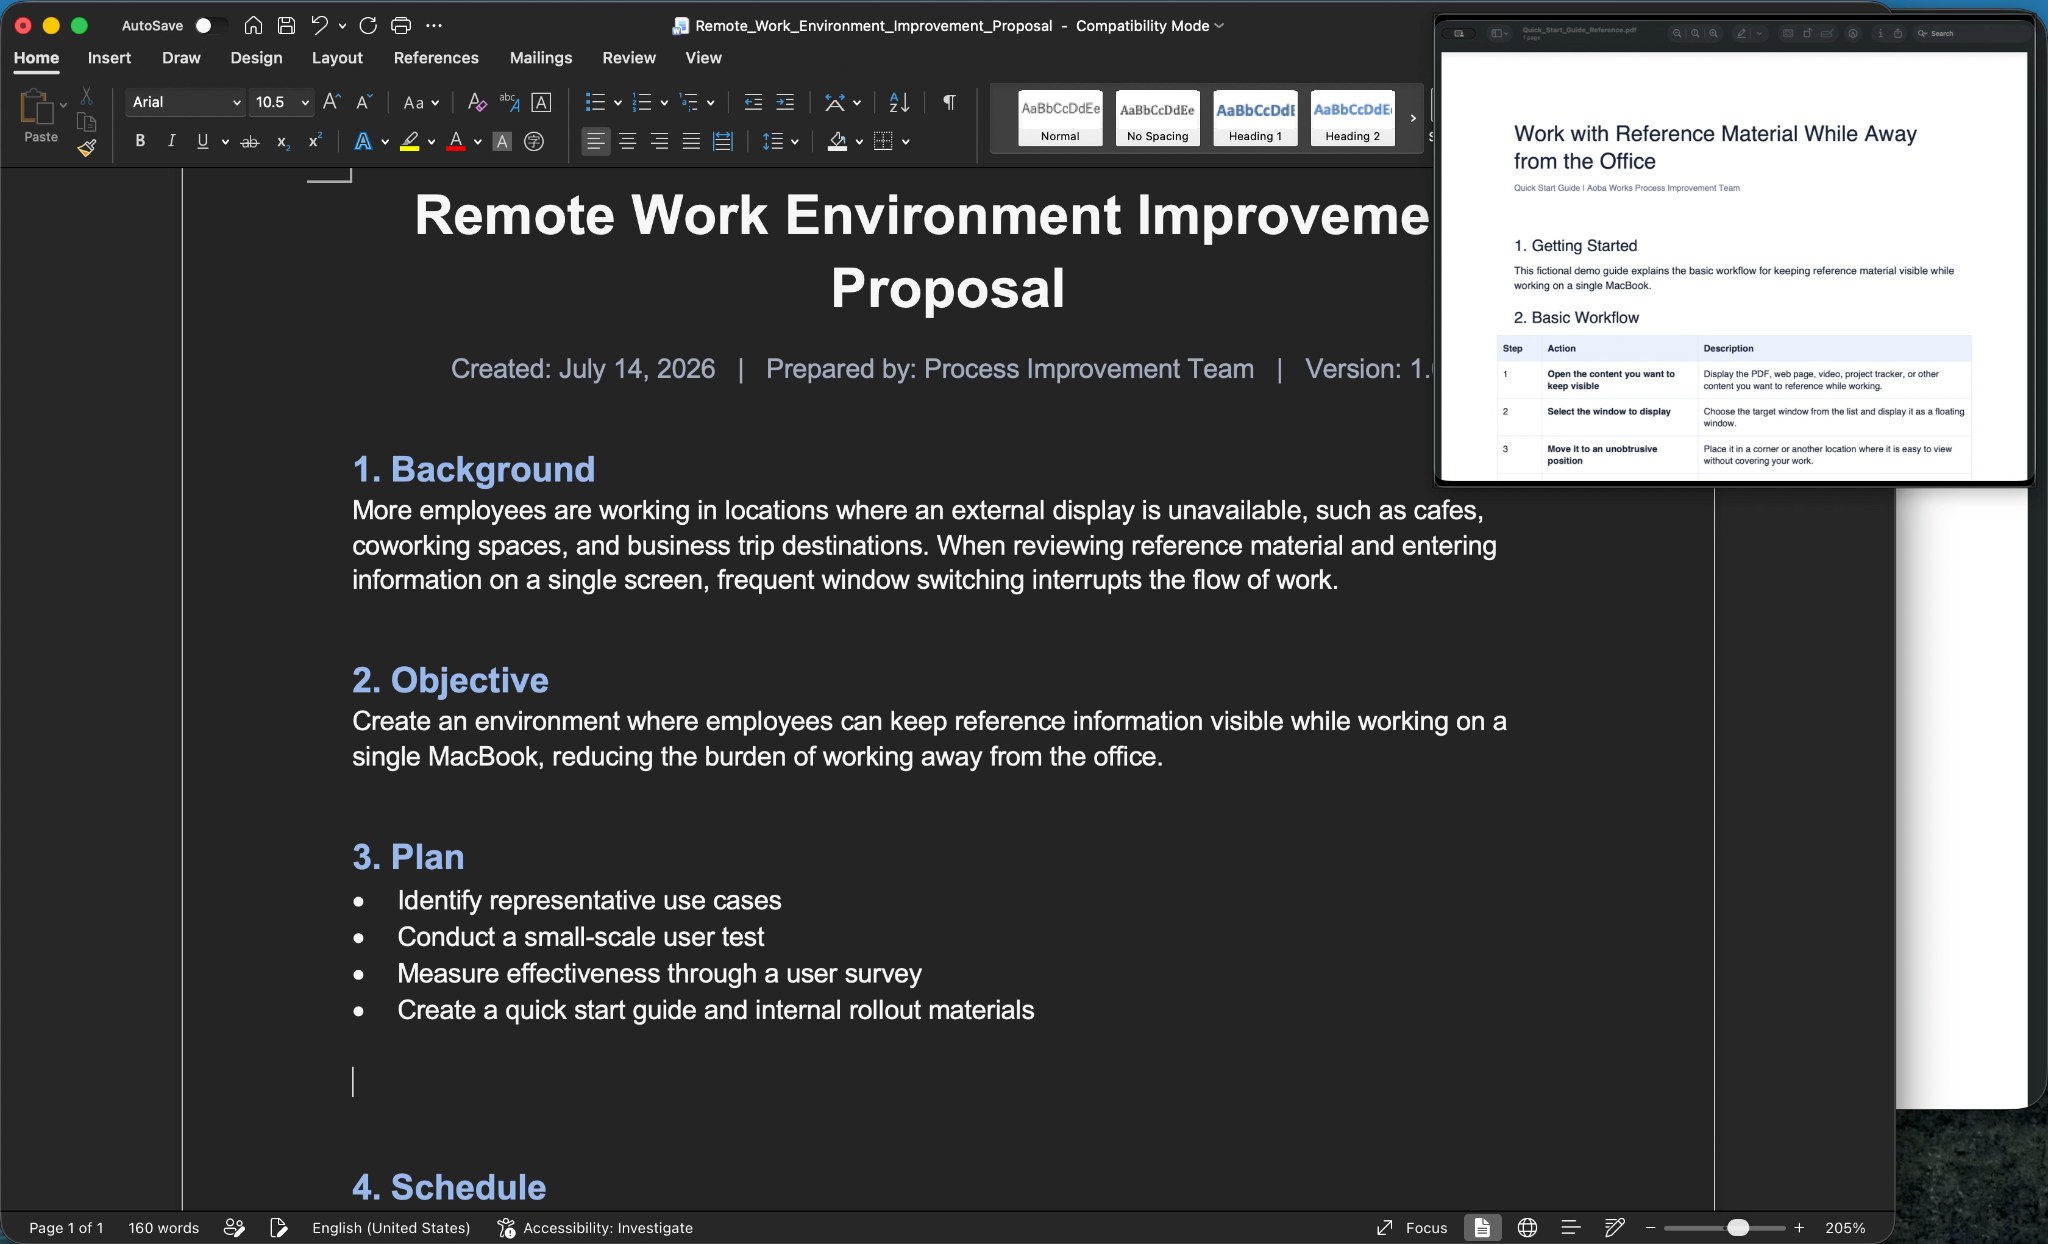
Task: Select the Format Painter brush
Action: (87, 148)
